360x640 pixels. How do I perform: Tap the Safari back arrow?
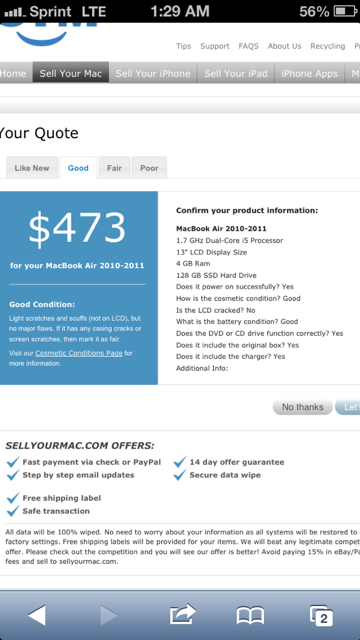pos(37,615)
